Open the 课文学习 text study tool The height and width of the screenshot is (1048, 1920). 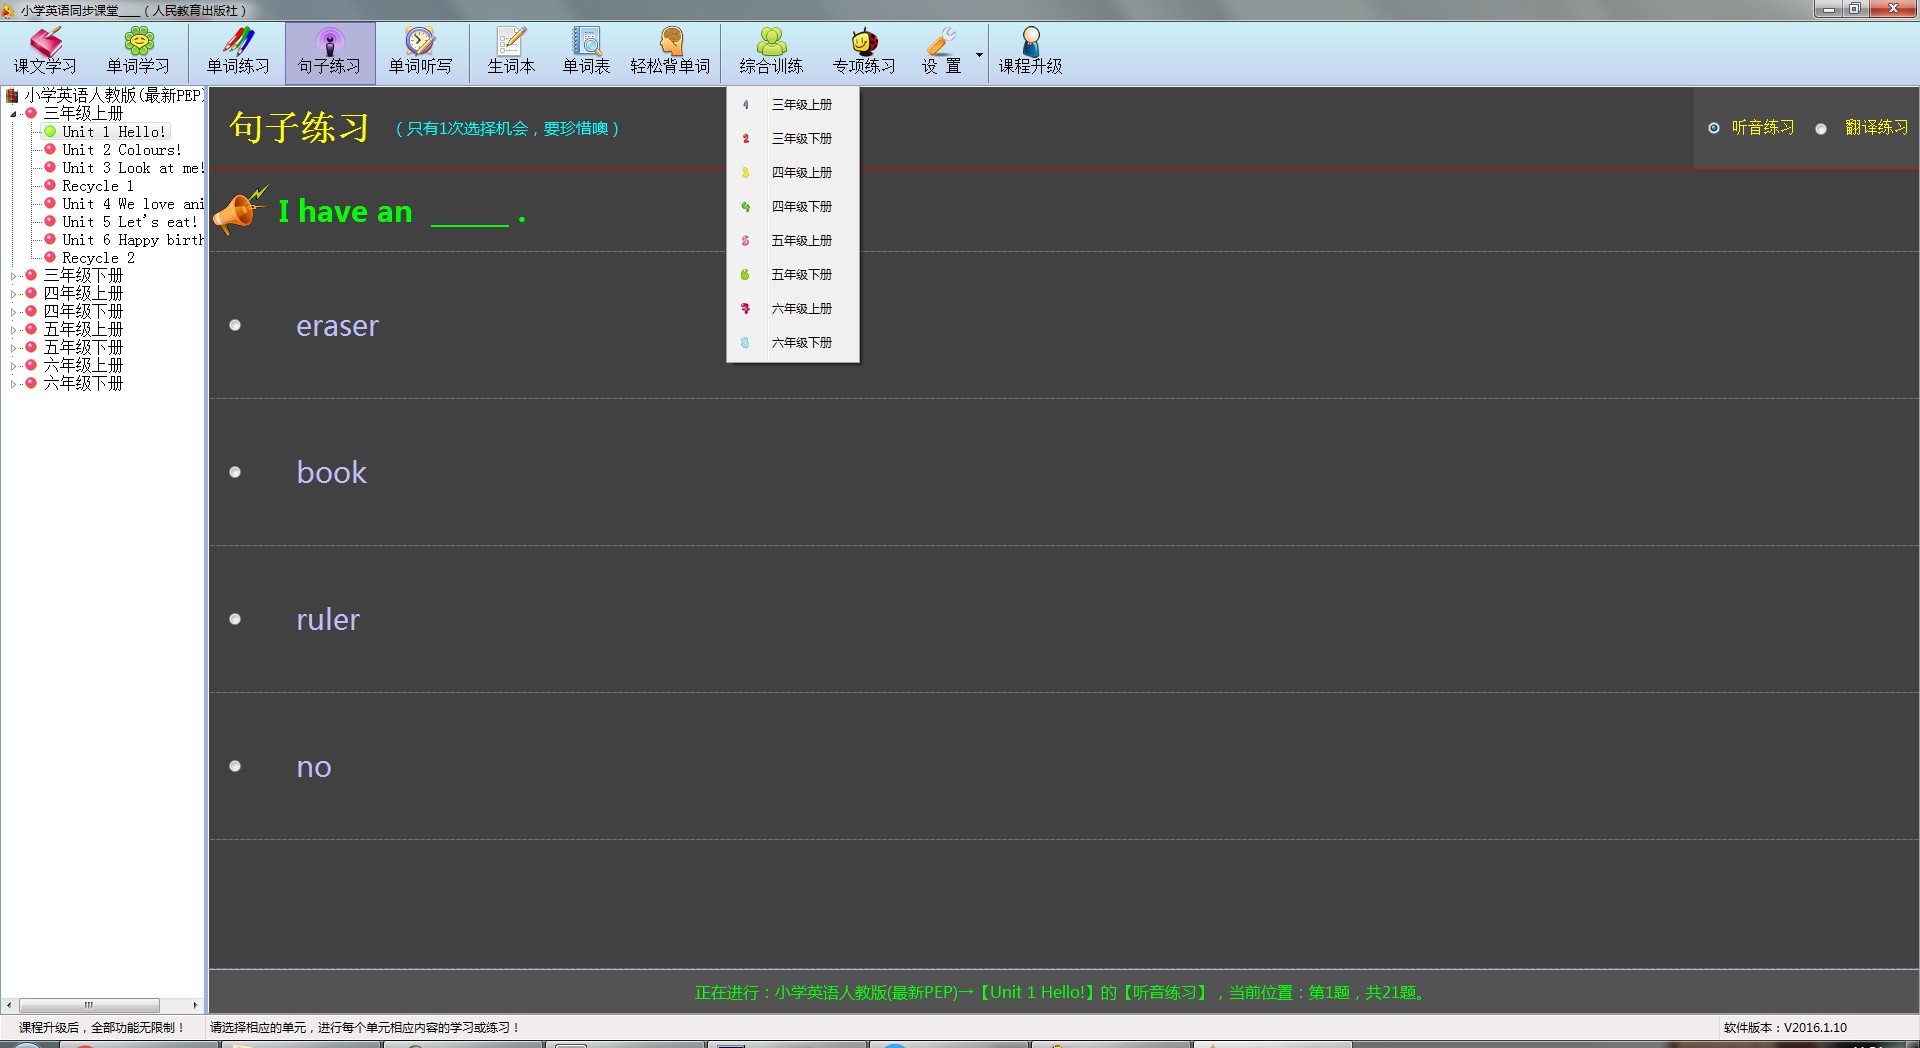coord(45,52)
